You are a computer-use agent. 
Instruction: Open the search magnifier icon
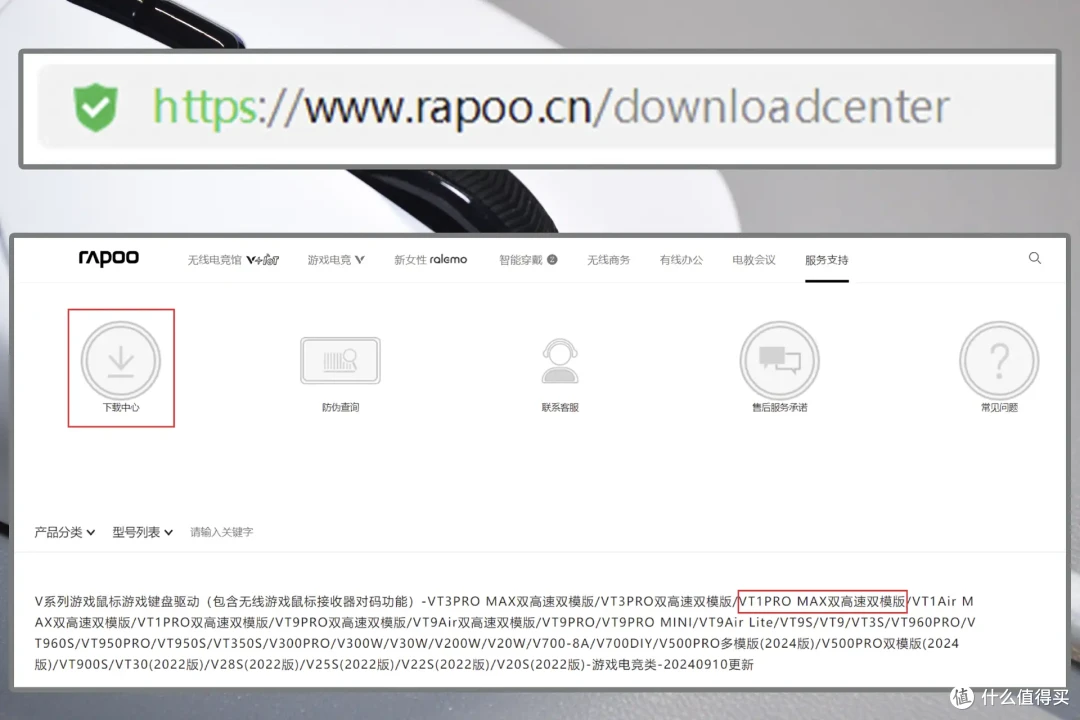1035,258
